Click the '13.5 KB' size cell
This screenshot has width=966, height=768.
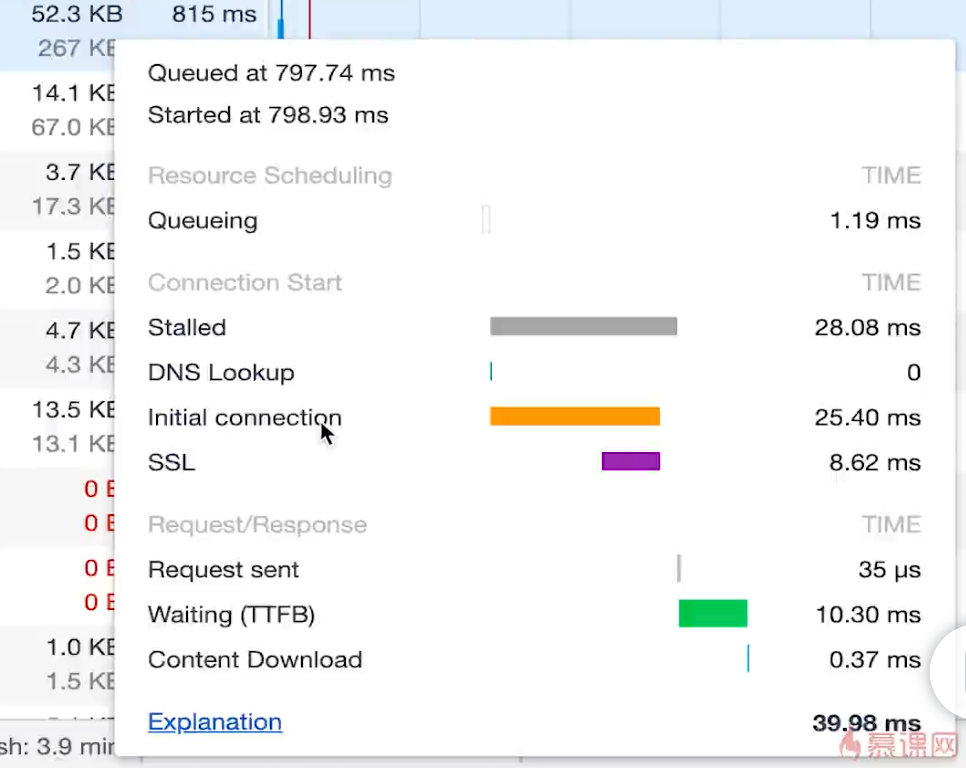coord(73,410)
